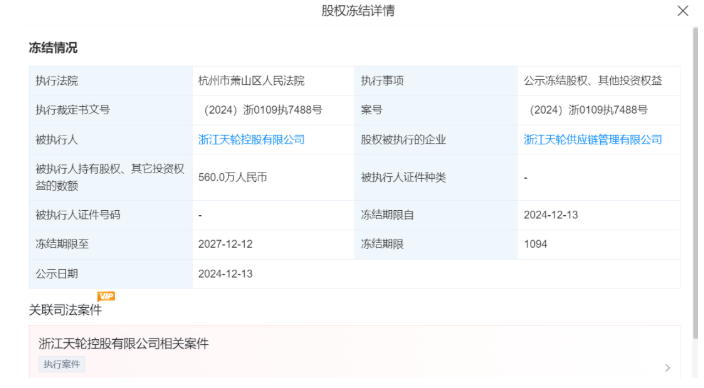Click the 股权冻结详情 dialog title

point(358,11)
